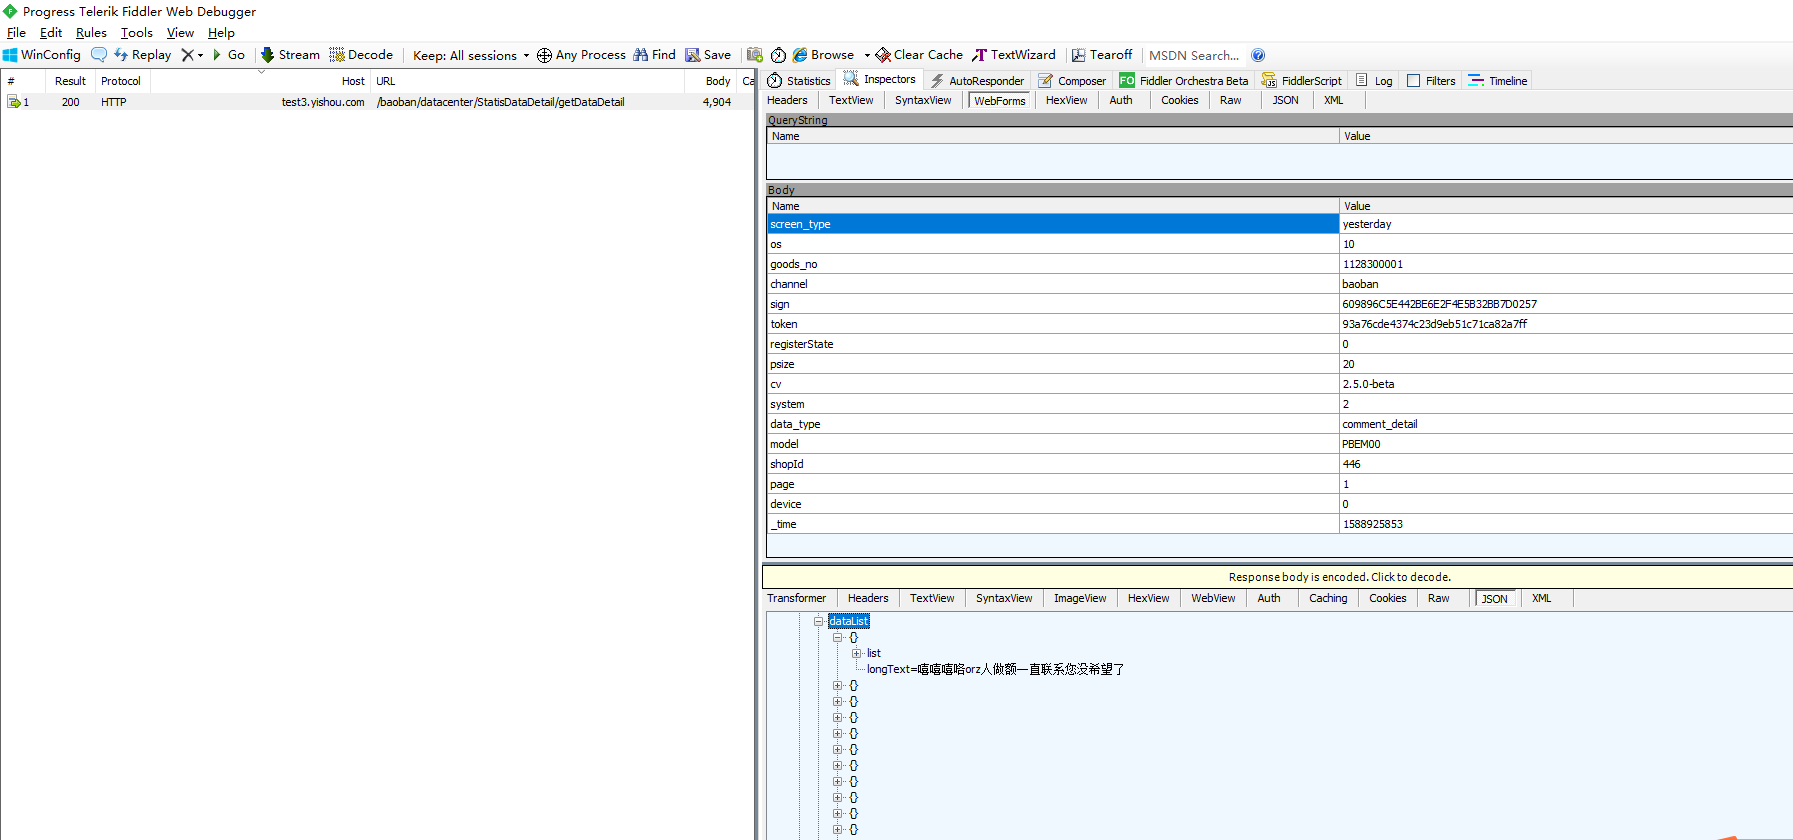Select the response Transformer tab
This screenshot has width=1793, height=840.
point(797,598)
